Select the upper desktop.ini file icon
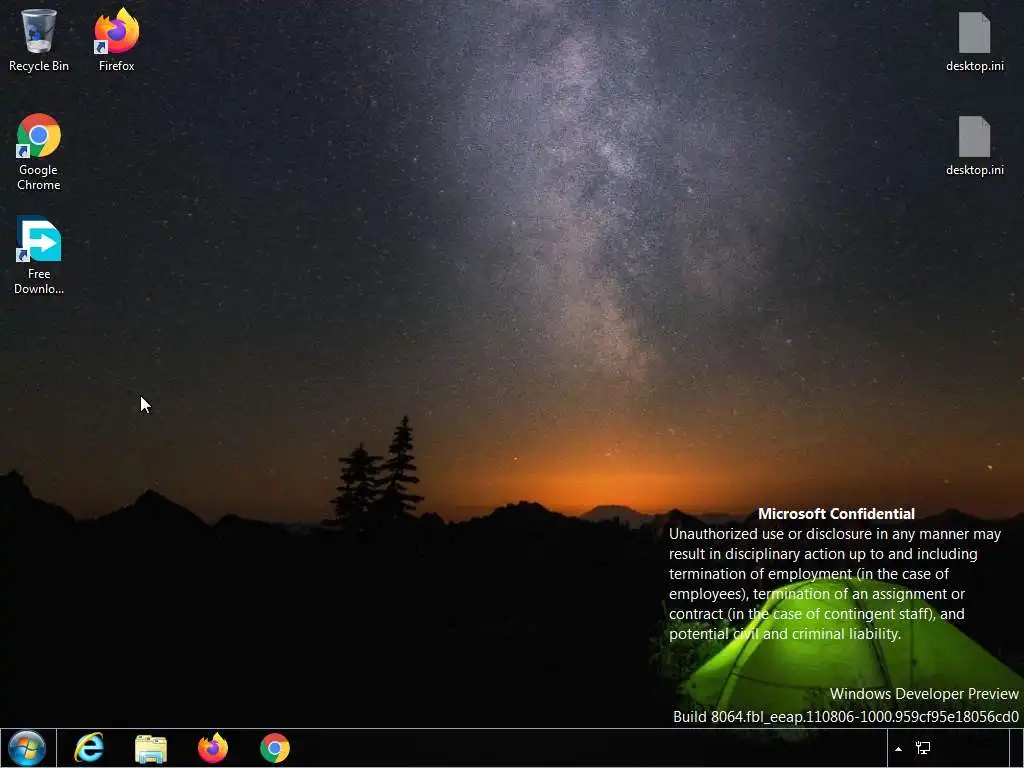Image resolution: width=1024 pixels, height=768 pixels. [x=974, y=42]
